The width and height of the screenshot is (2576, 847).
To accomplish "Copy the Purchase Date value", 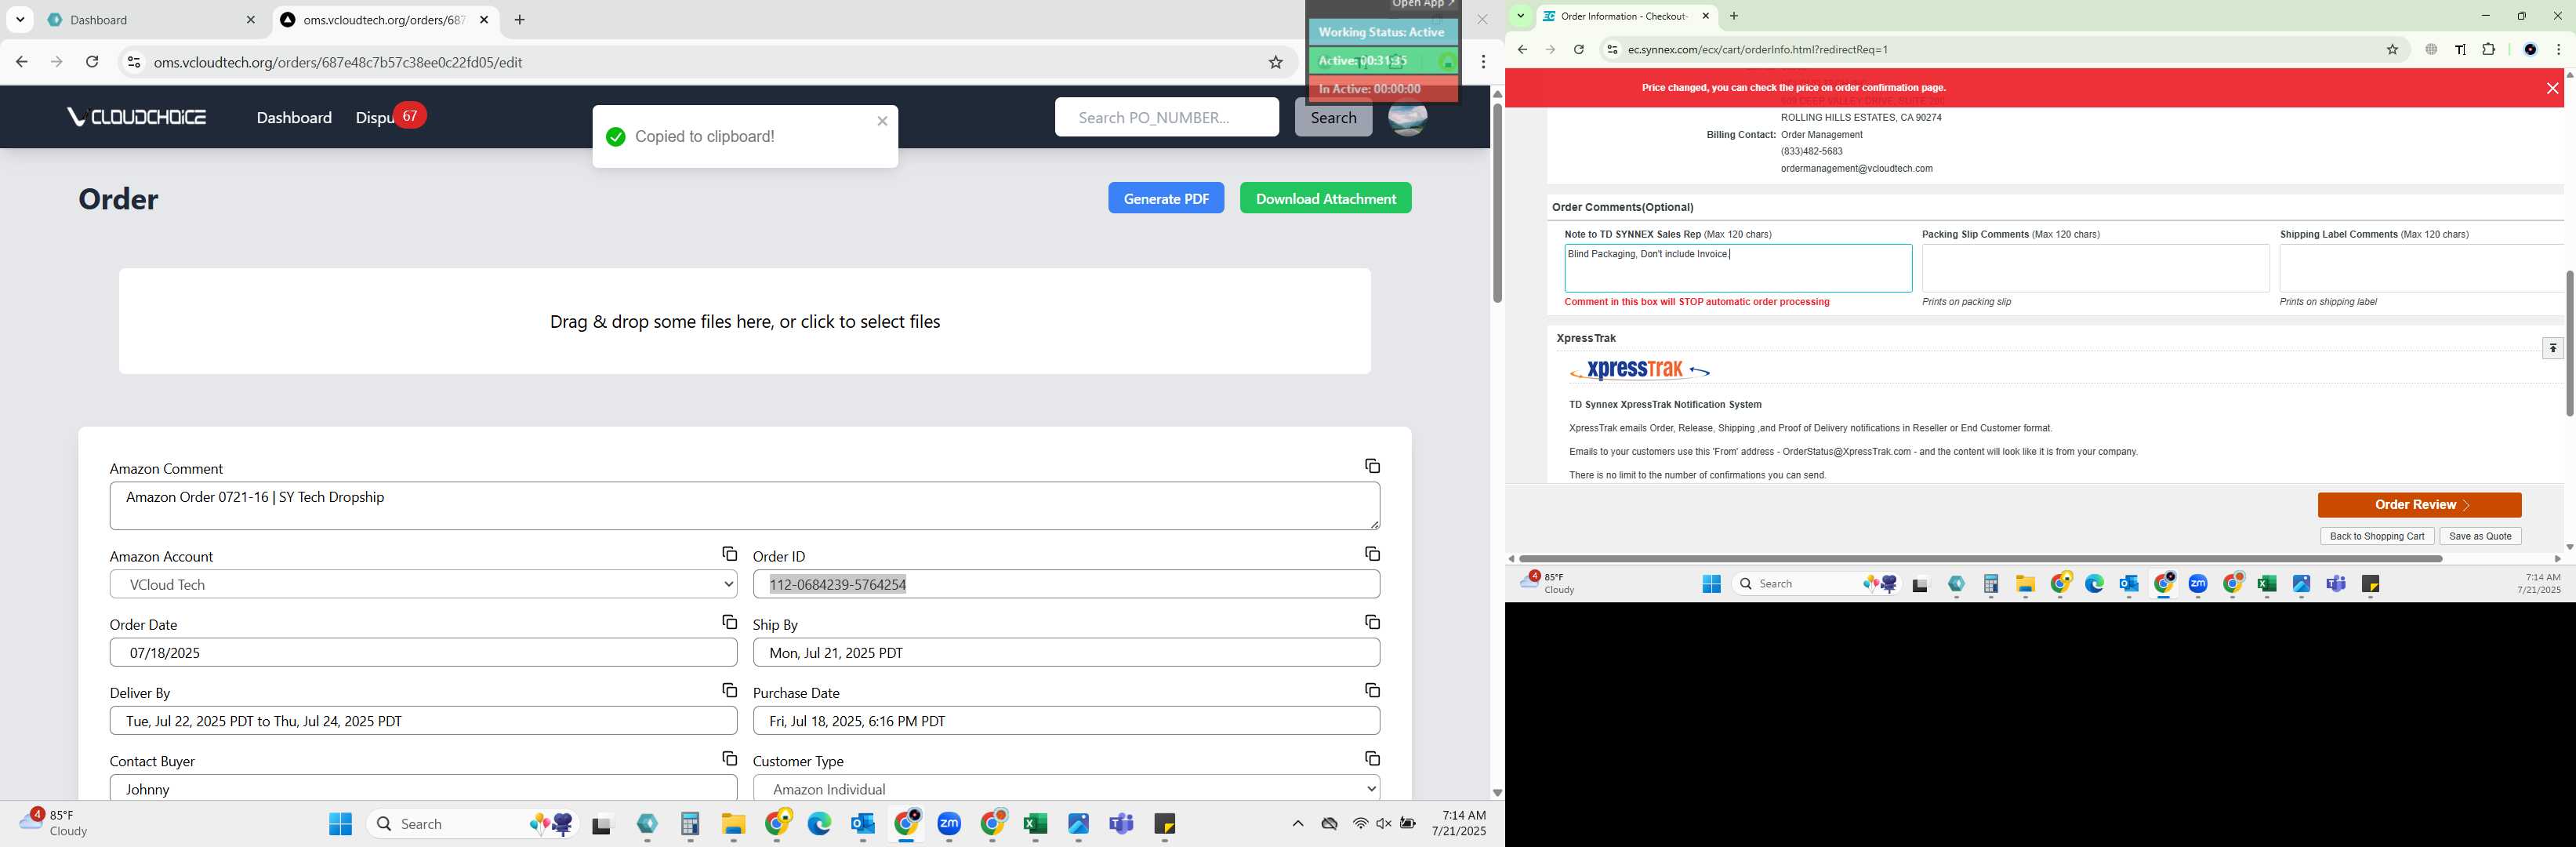I will pyautogui.click(x=1372, y=690).
